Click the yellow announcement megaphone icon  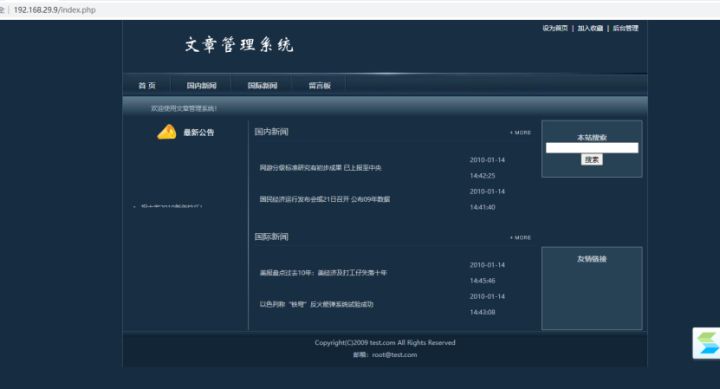click(167, 132)
